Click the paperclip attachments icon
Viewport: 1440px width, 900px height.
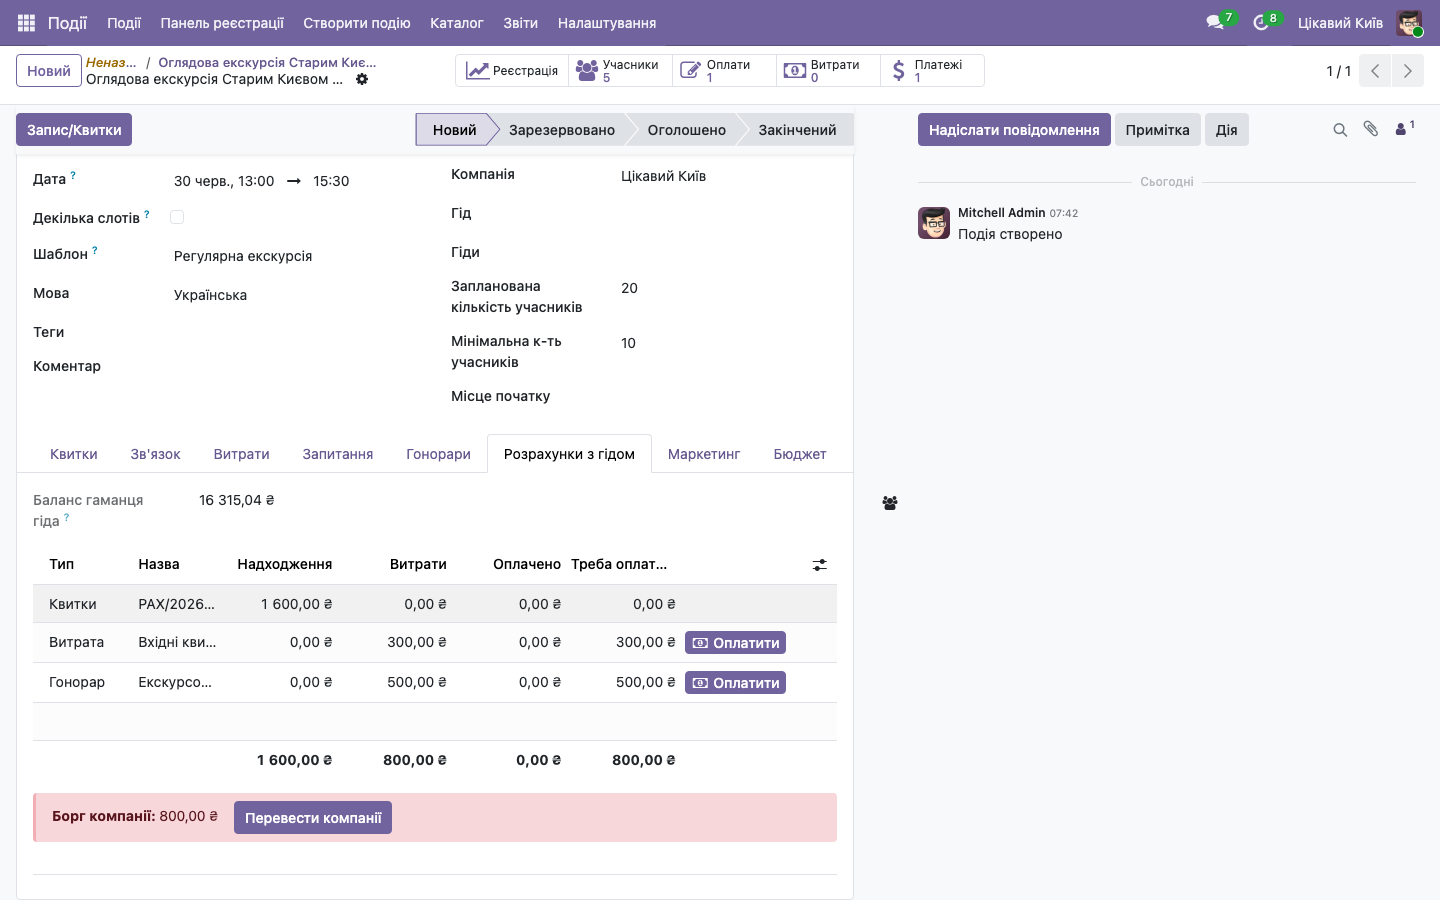(x=1371, y=129)
